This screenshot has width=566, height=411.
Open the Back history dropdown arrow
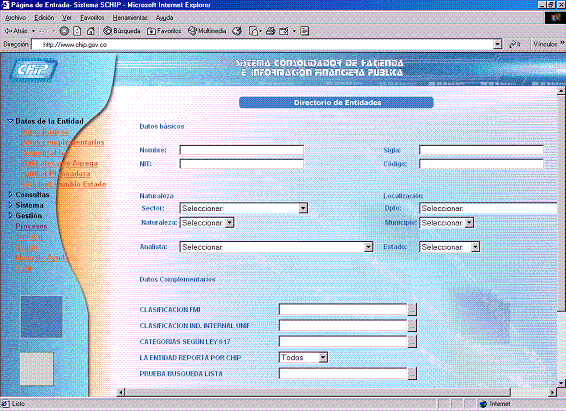tap(33, 31)
